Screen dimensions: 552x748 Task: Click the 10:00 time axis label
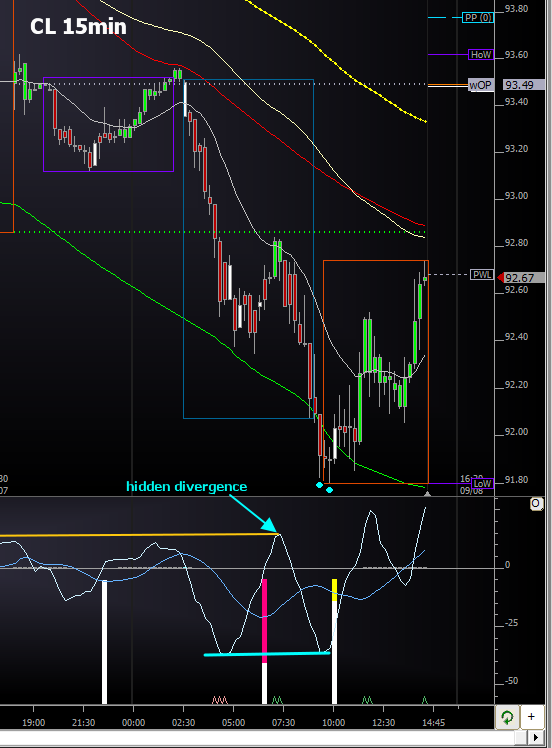(333, 723)
